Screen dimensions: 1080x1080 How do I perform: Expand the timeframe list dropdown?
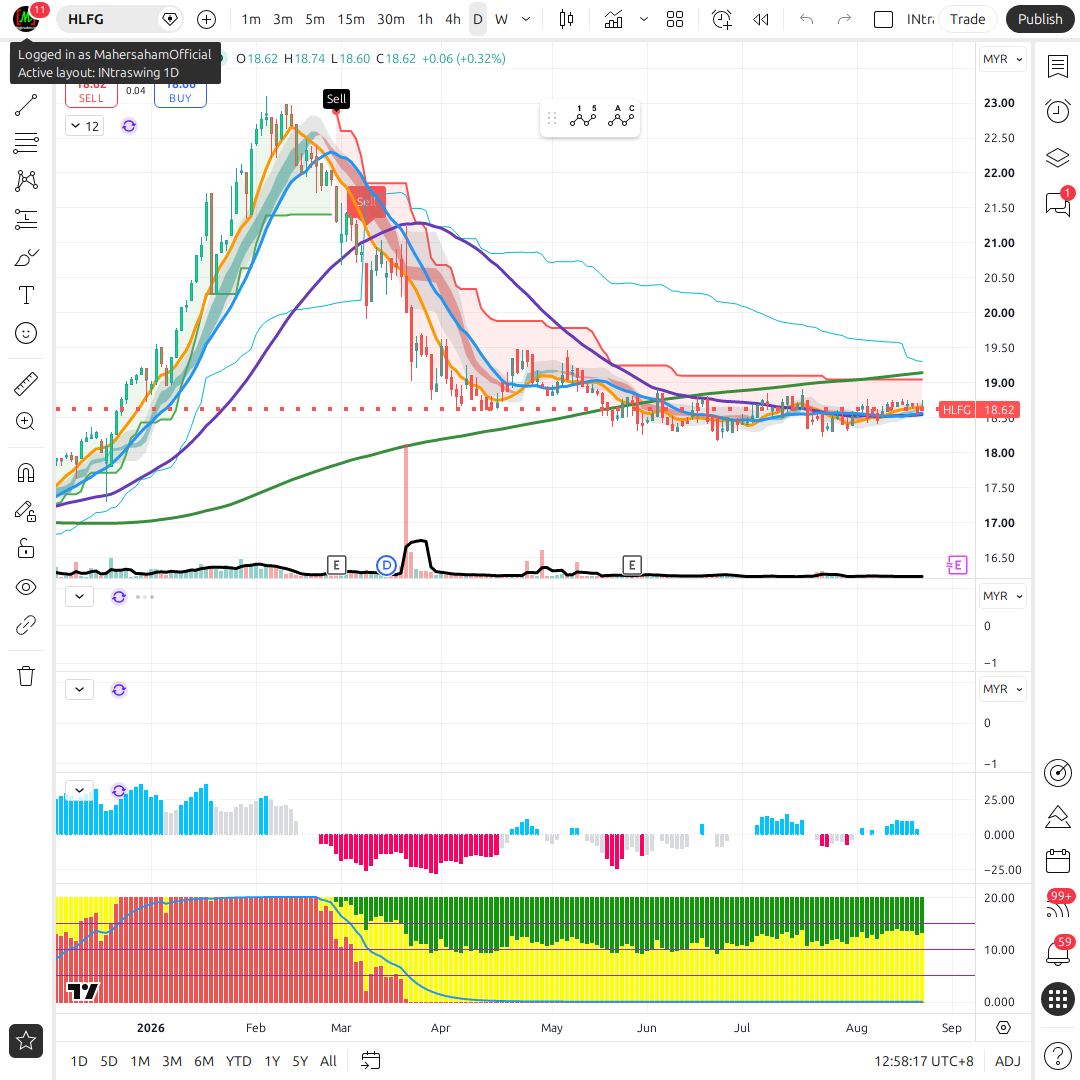(x=526, y=19)
